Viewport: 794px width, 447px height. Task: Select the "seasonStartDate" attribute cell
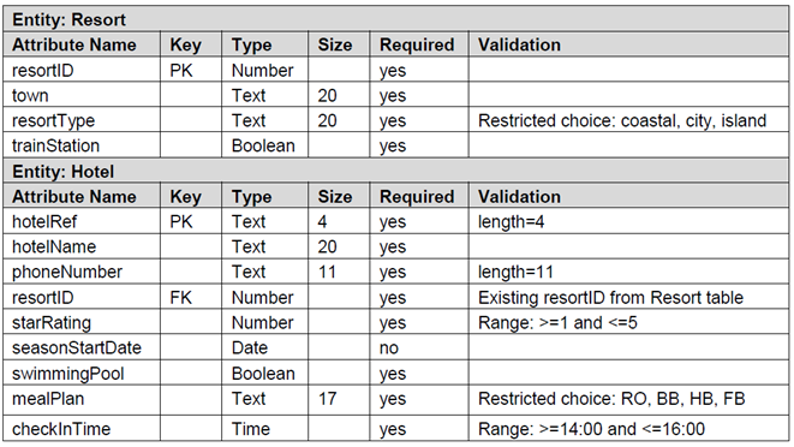(x=77, y=348)
